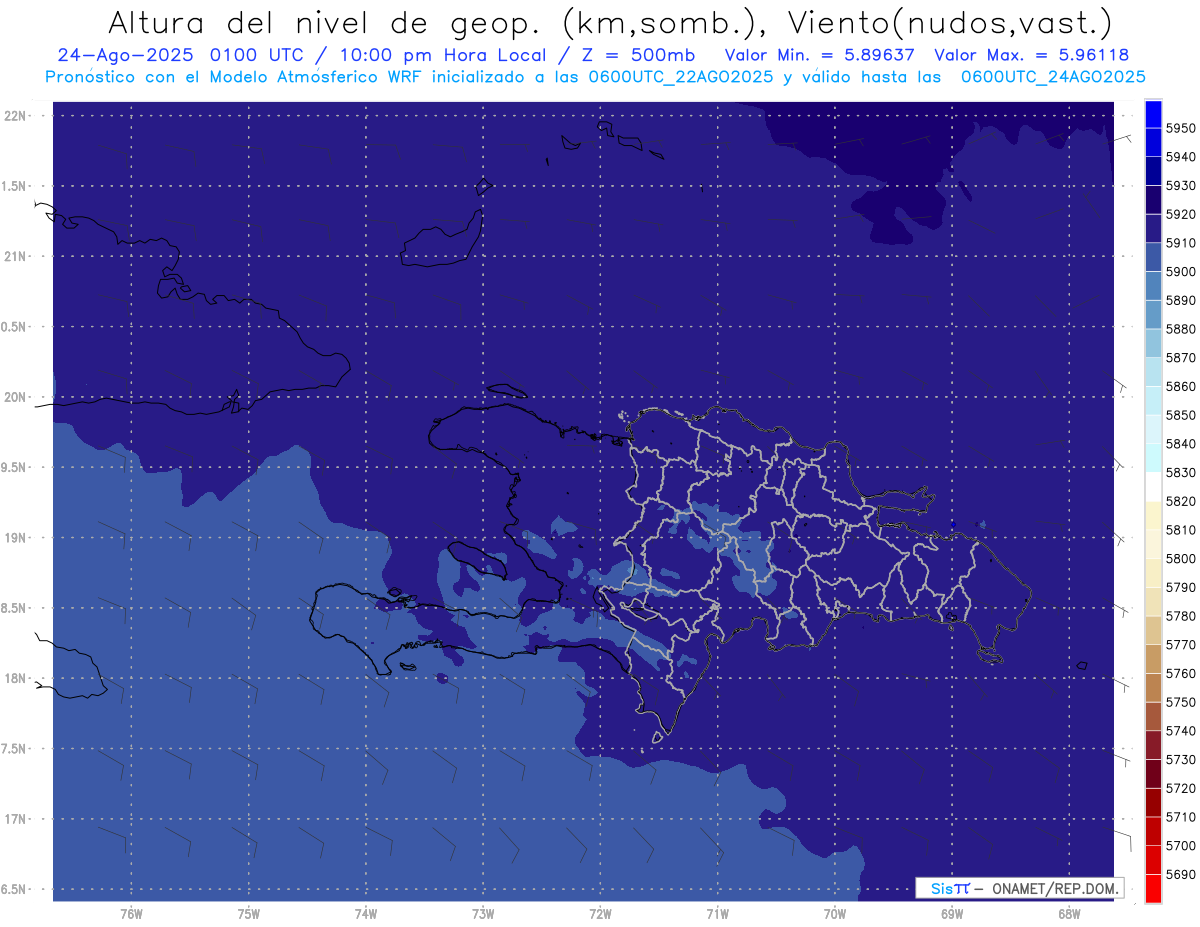This screenshot has width=1200, height=927.
Task: Click the 5780 legend label
Action: (x=1180, y=616)
